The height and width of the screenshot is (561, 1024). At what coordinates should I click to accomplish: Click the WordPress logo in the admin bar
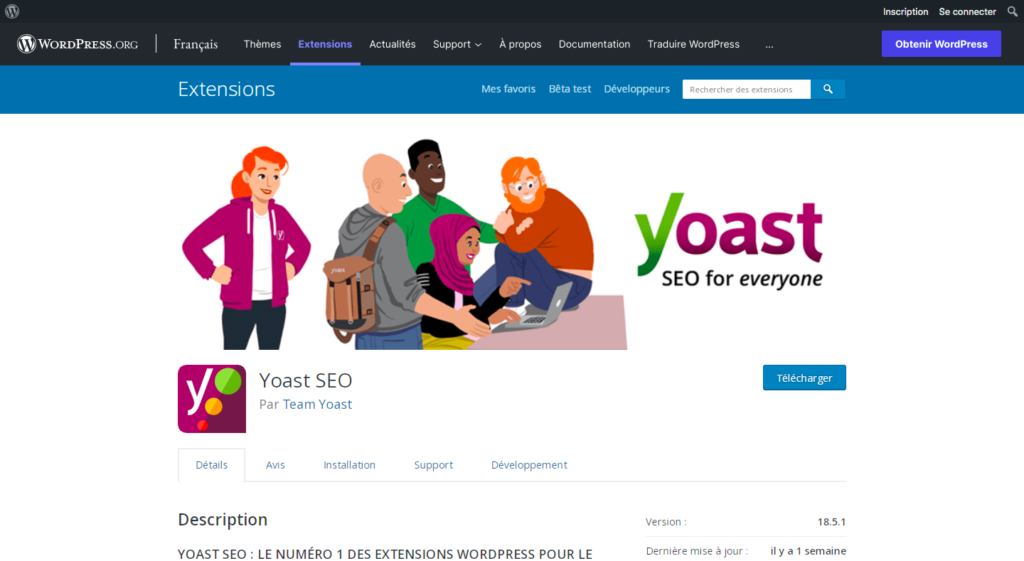click(12, 11)
